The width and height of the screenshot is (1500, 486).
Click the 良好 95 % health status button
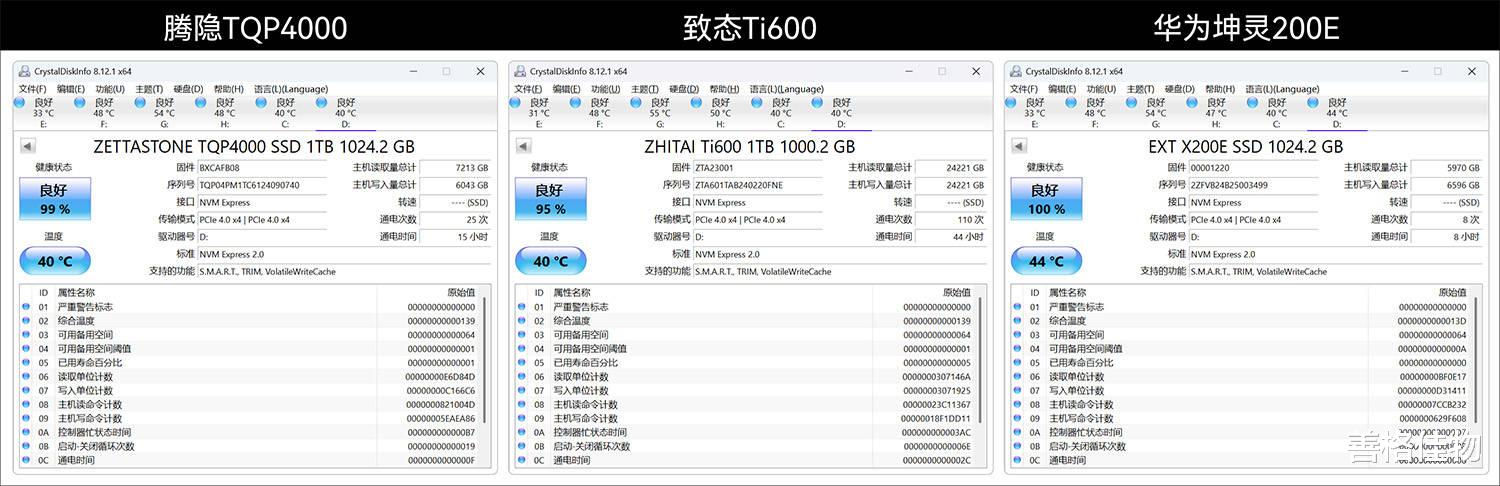click(551, 199)
